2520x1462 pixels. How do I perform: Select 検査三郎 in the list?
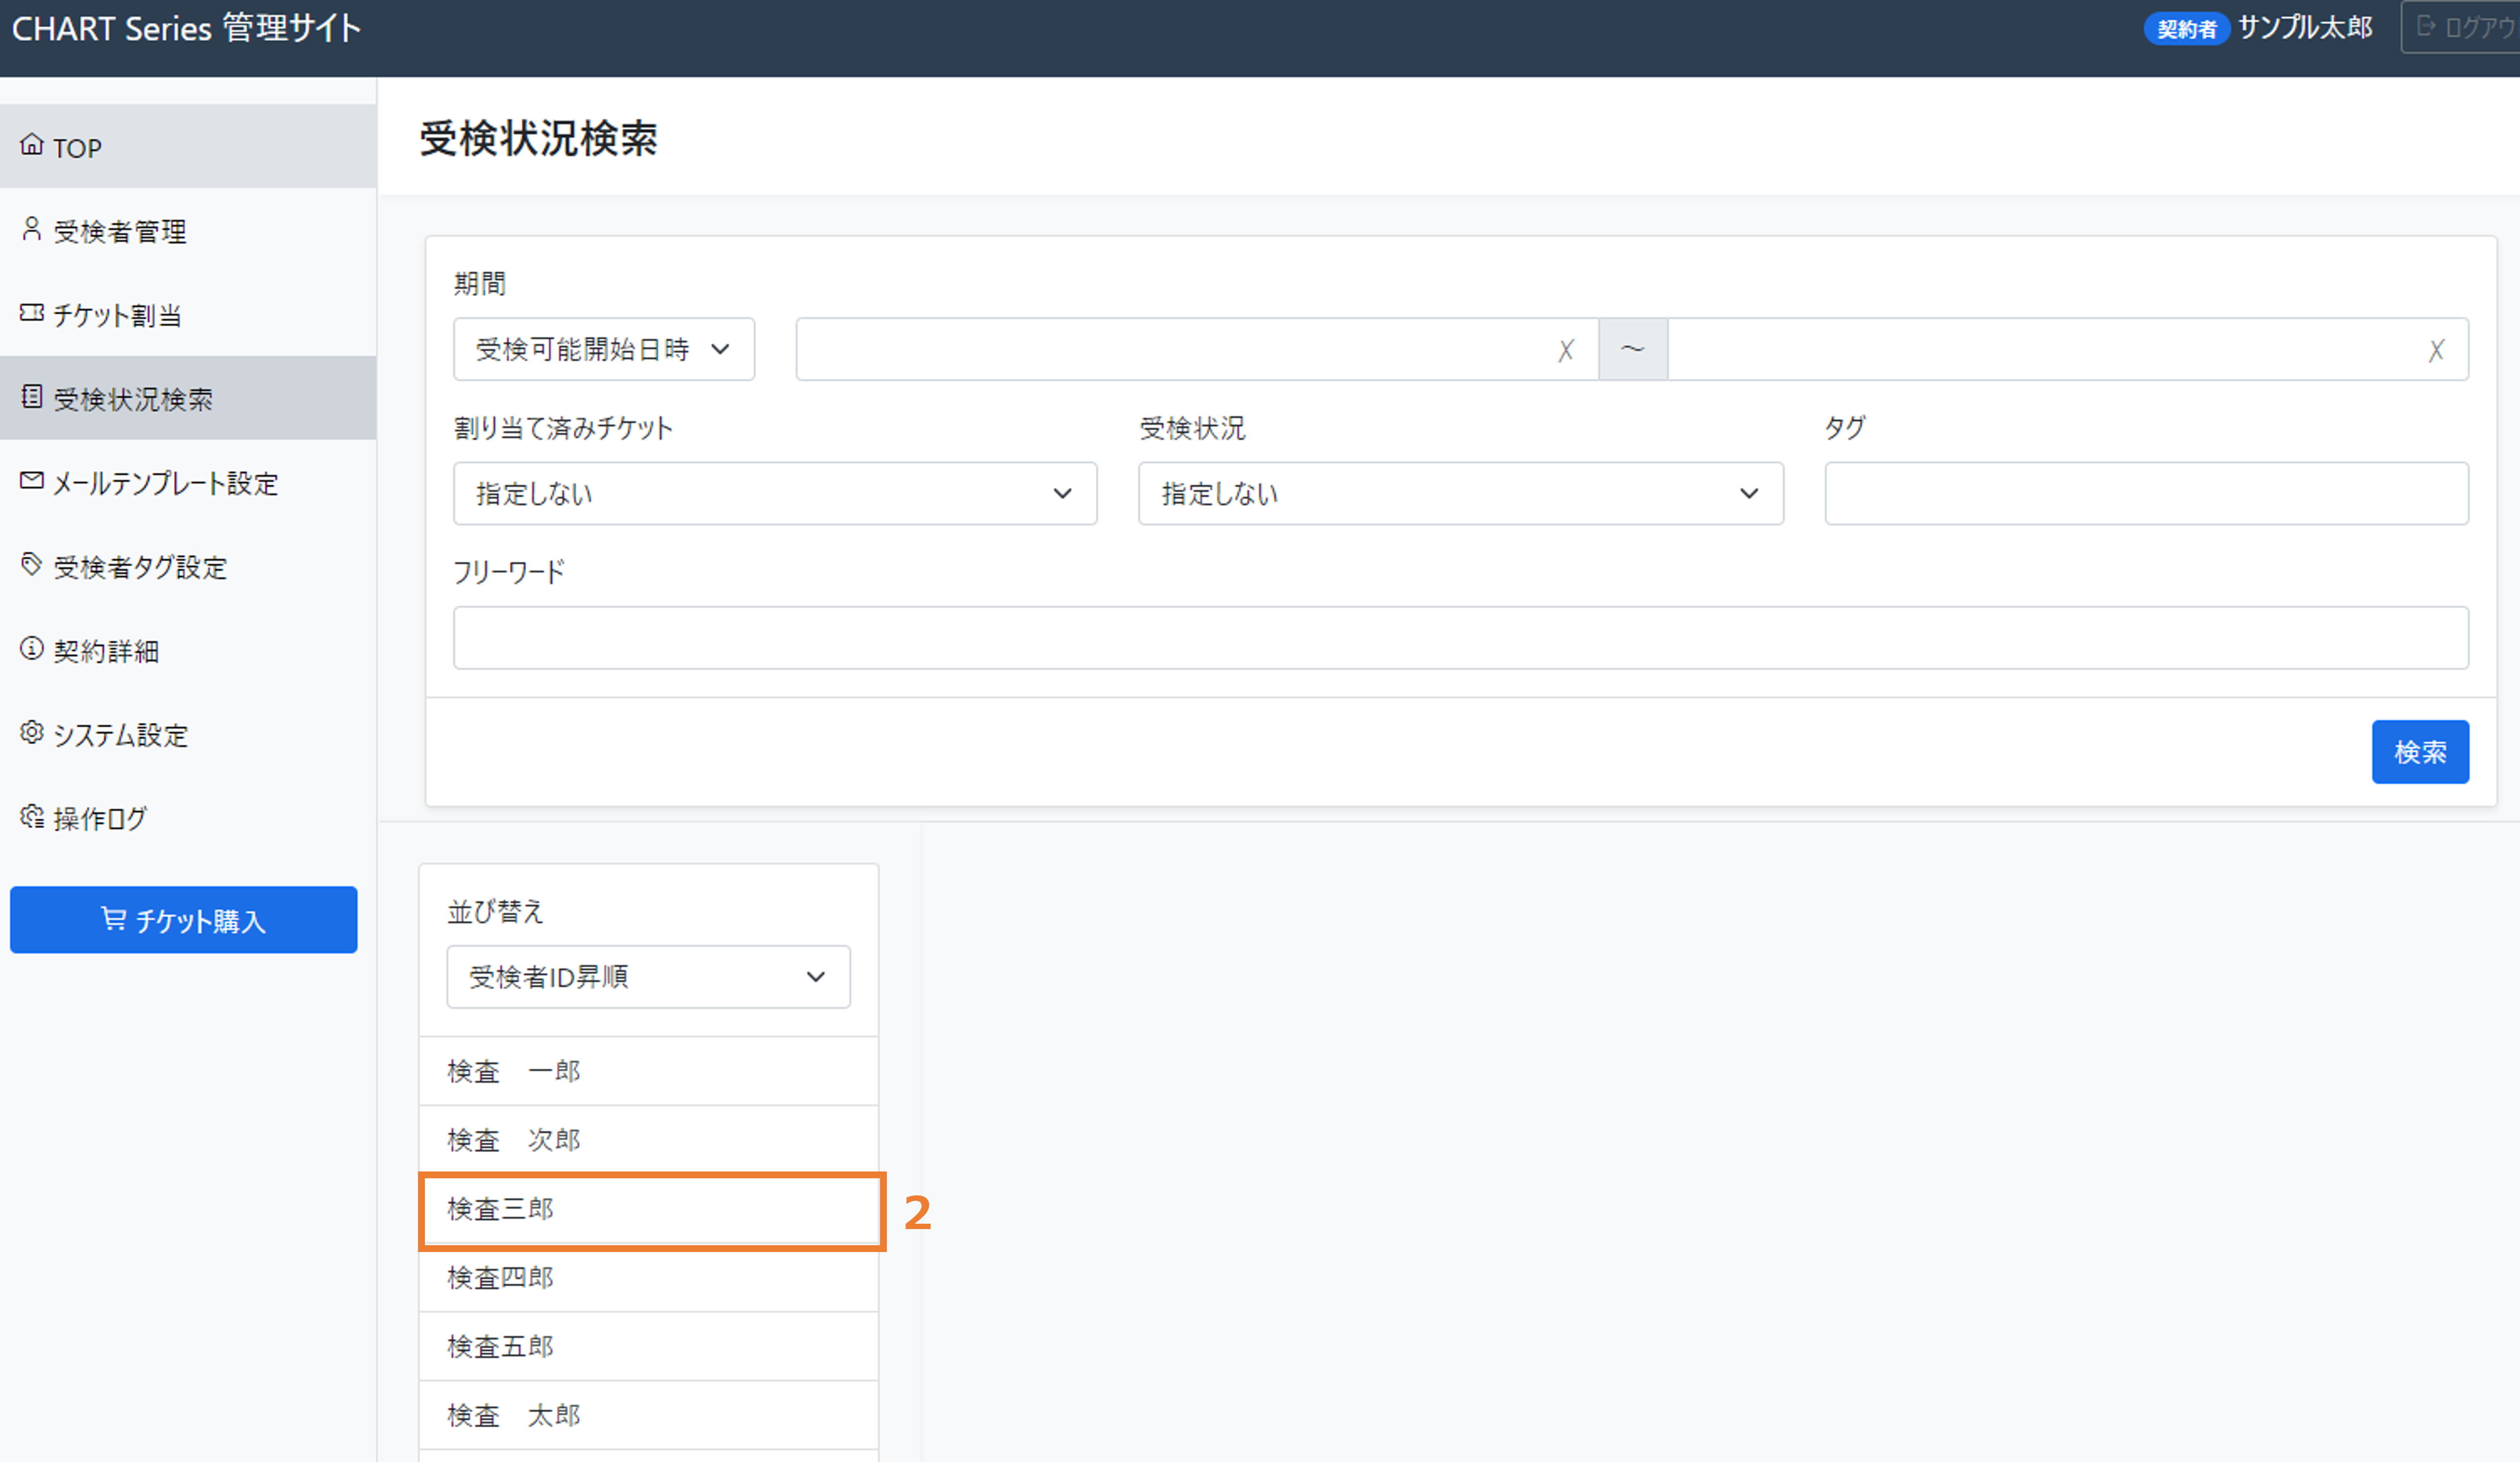[648, 1209]
